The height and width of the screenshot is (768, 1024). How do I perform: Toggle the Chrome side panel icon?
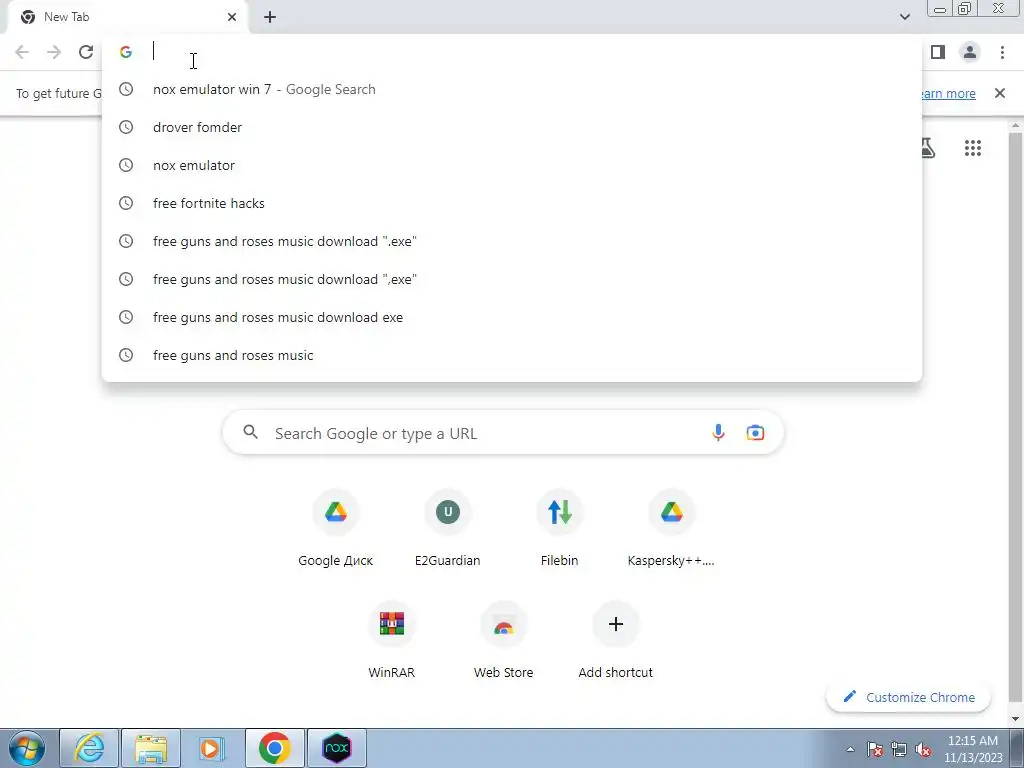click(x=938, y=52)
